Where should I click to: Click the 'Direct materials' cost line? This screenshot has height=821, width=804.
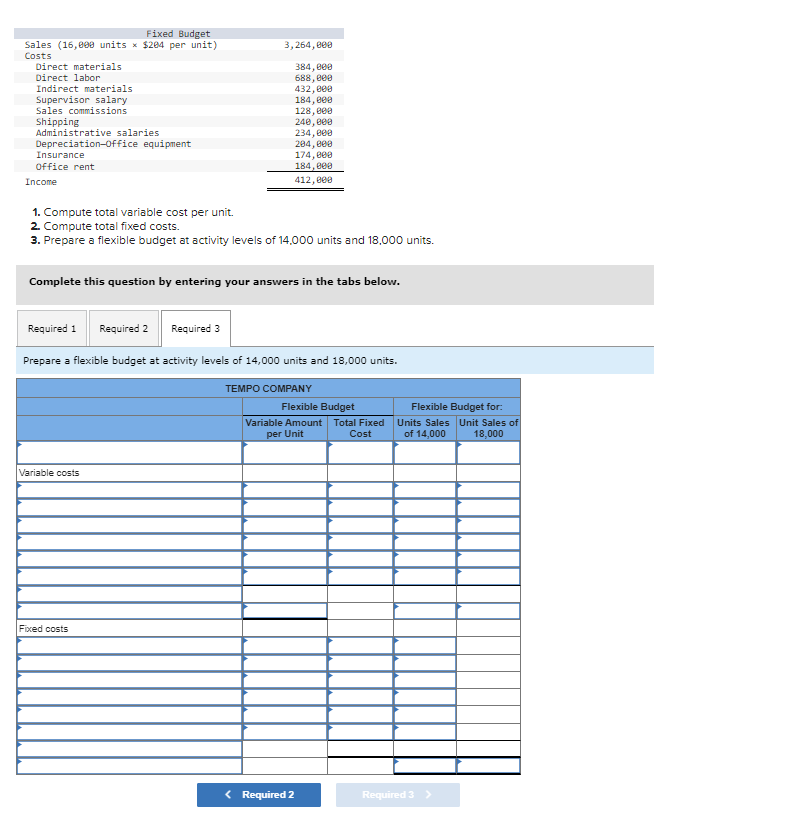point(79,66)
